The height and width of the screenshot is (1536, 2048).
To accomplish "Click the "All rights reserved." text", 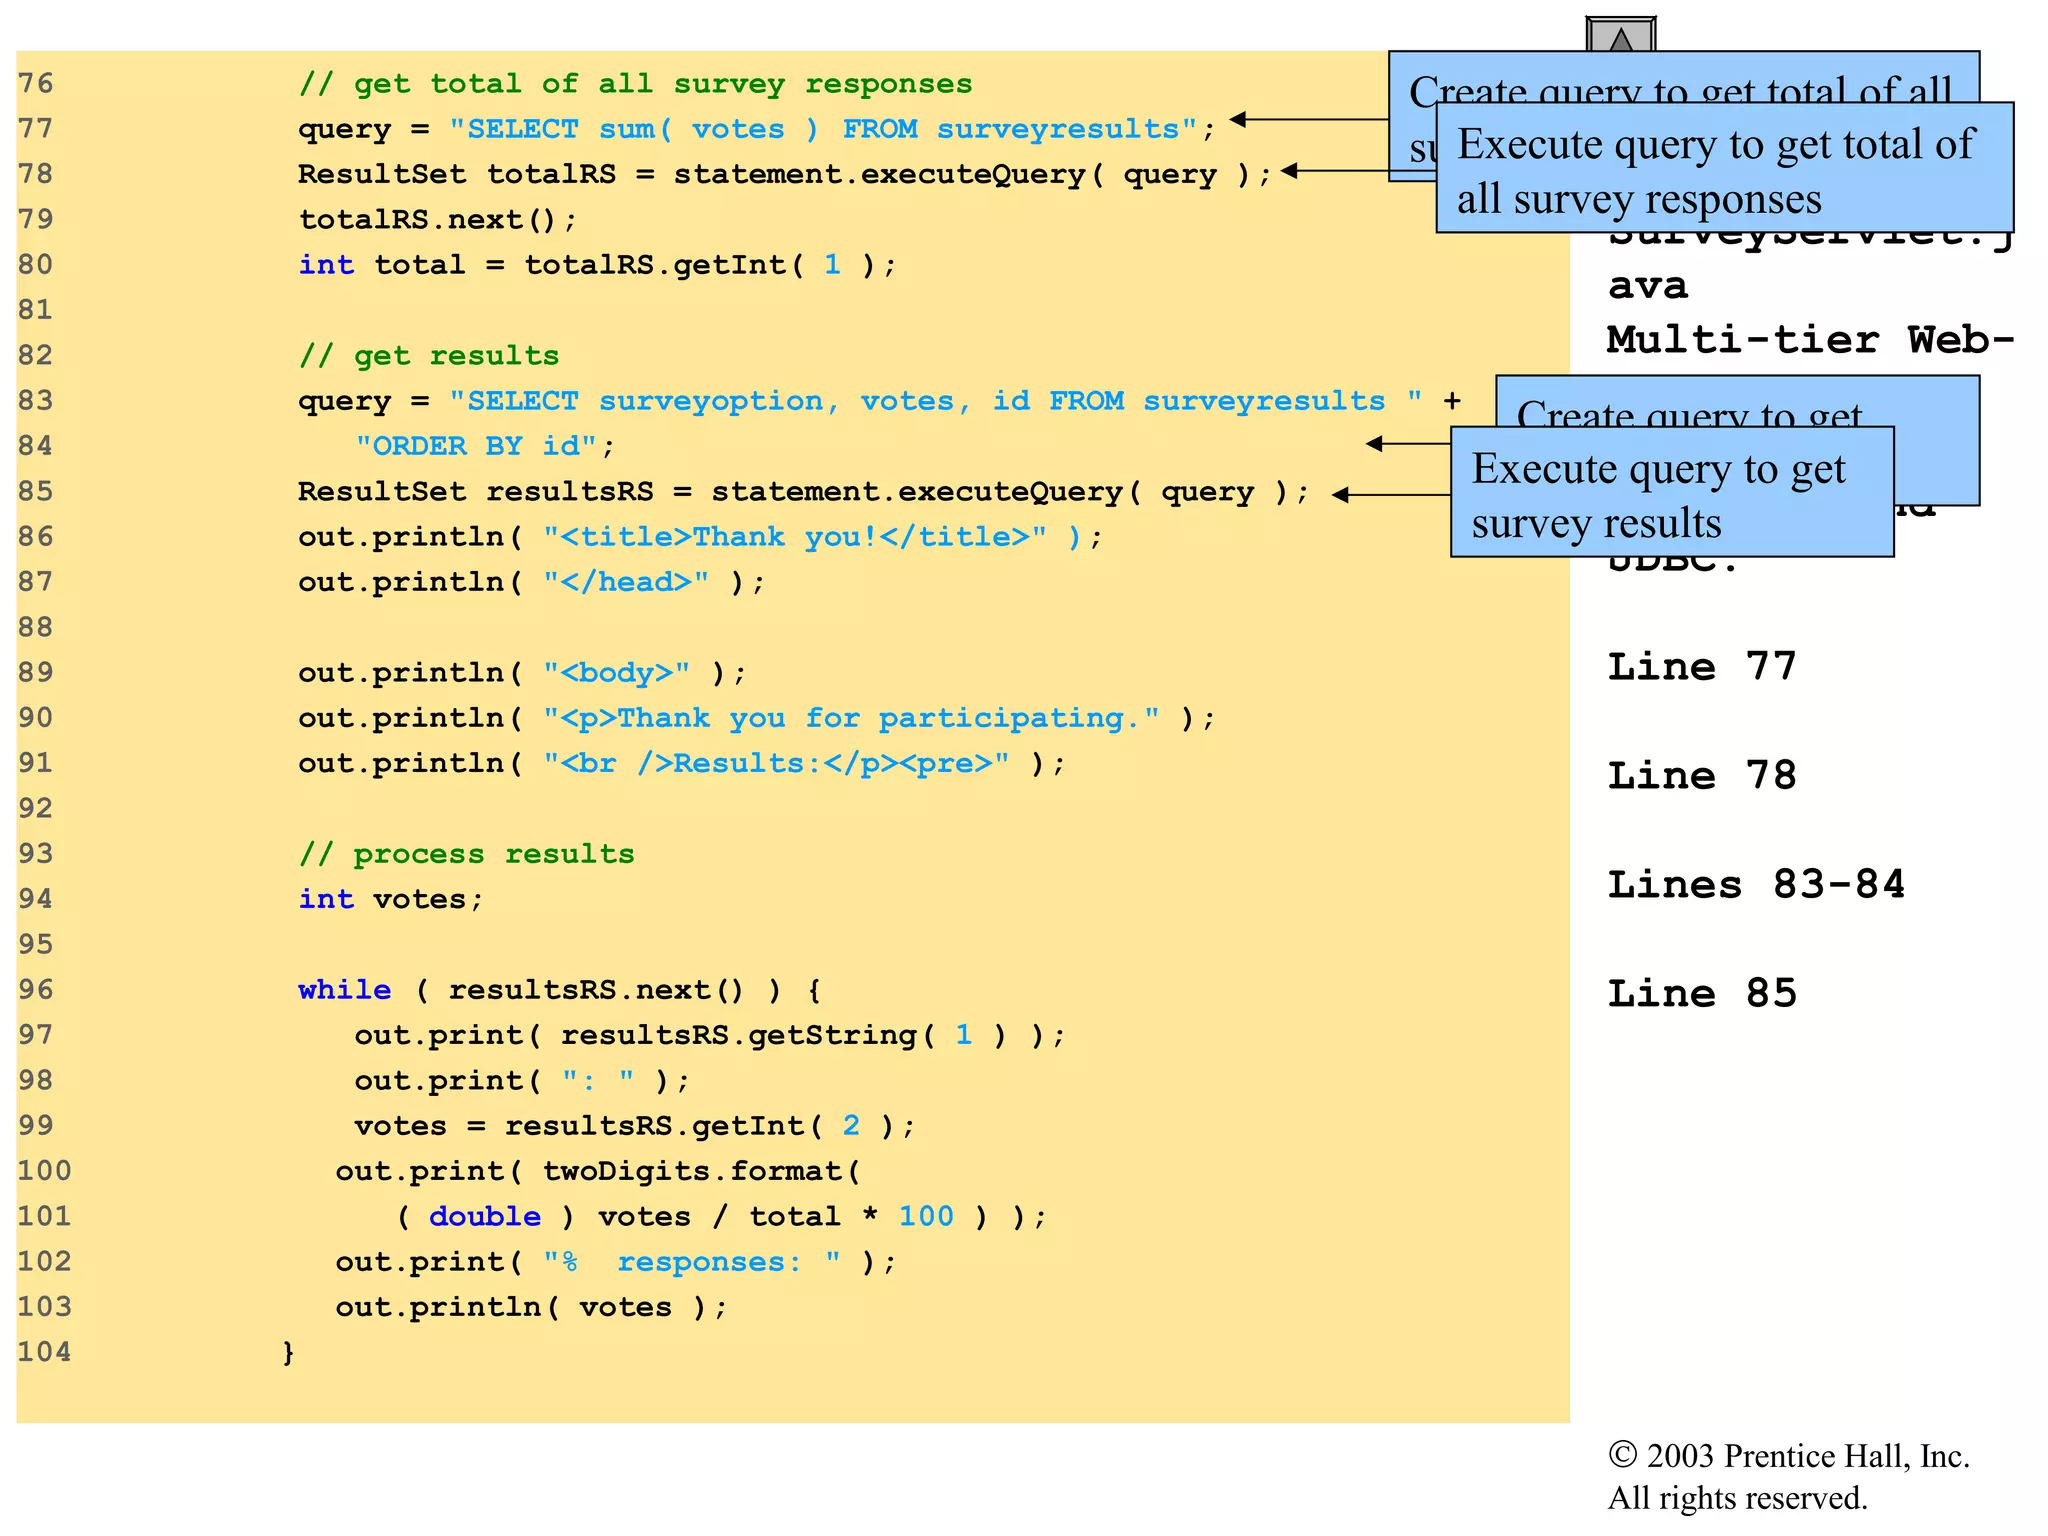I will point(1738,1498).
